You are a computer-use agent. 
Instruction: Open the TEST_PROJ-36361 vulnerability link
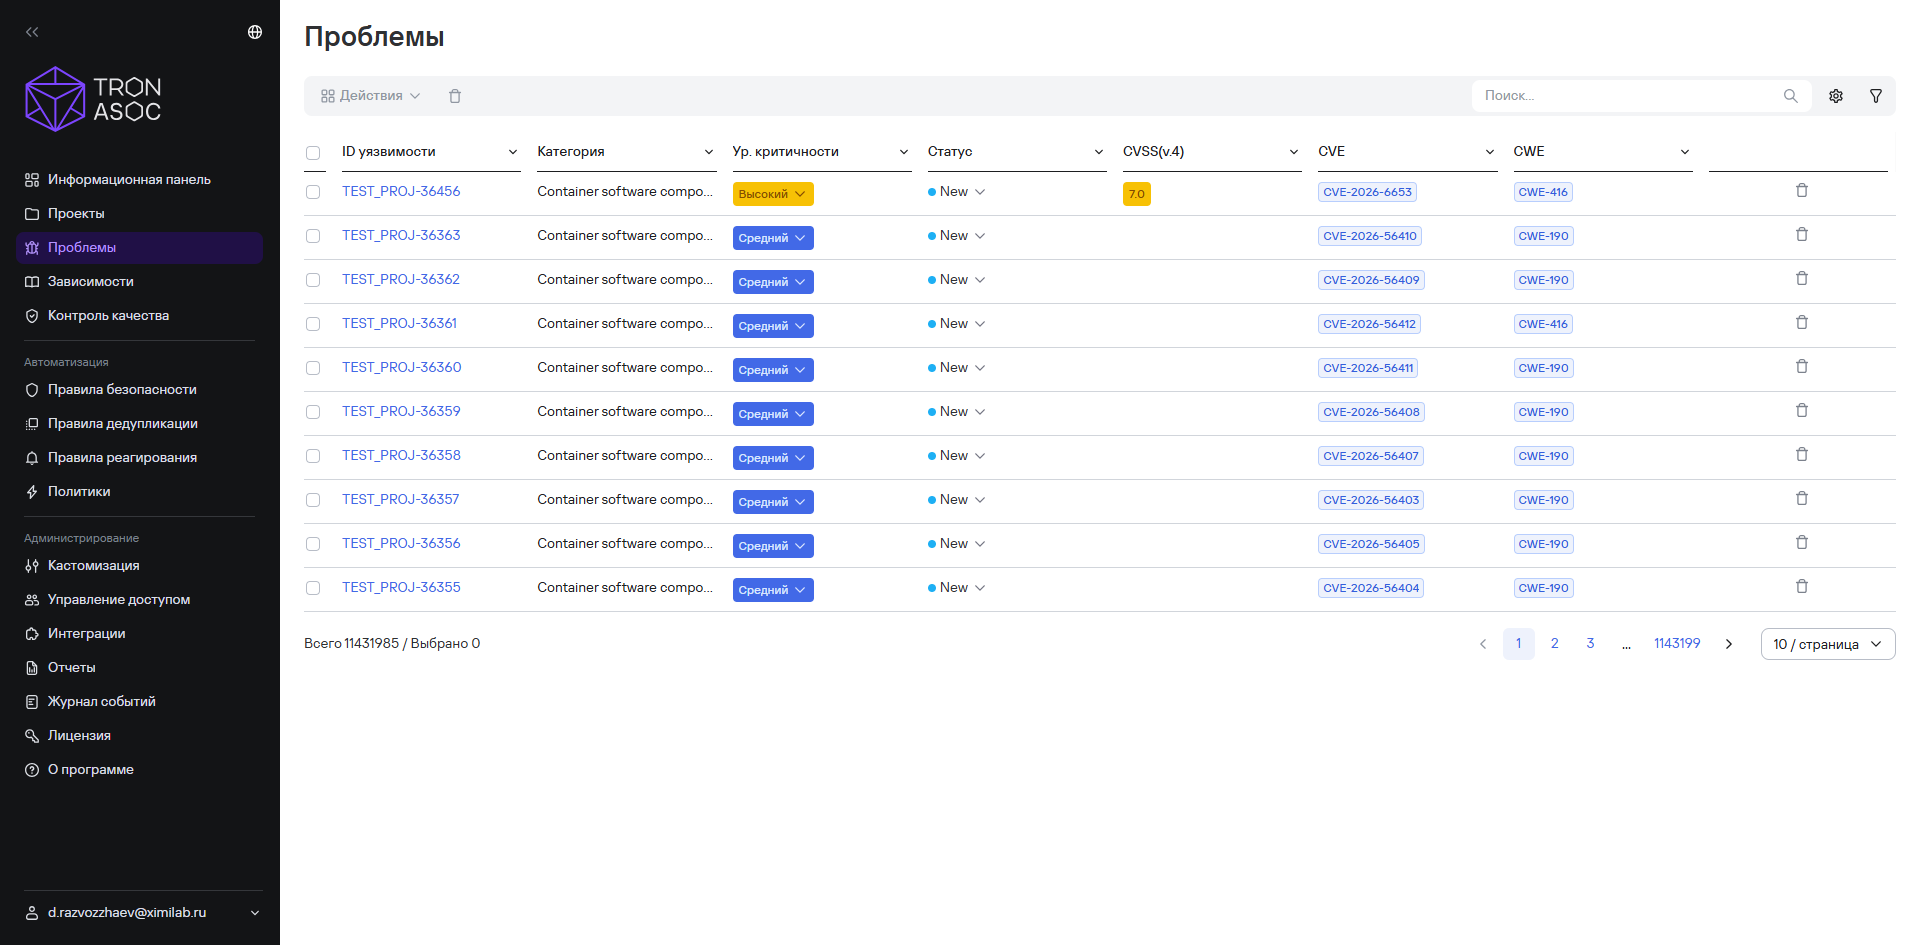coord(399,323)
